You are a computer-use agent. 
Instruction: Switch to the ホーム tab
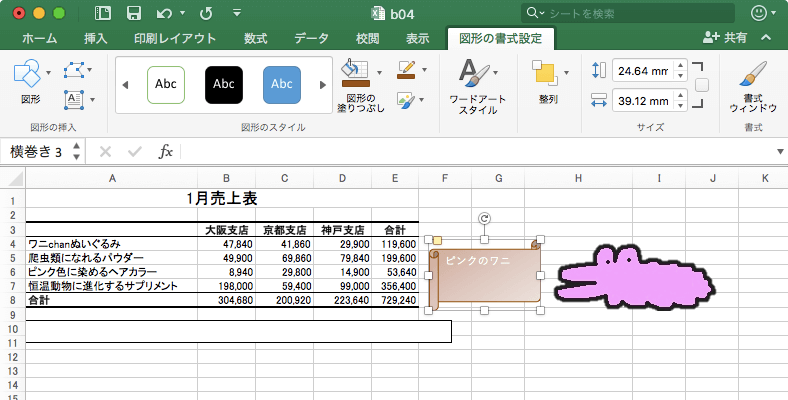coord(40,38)
